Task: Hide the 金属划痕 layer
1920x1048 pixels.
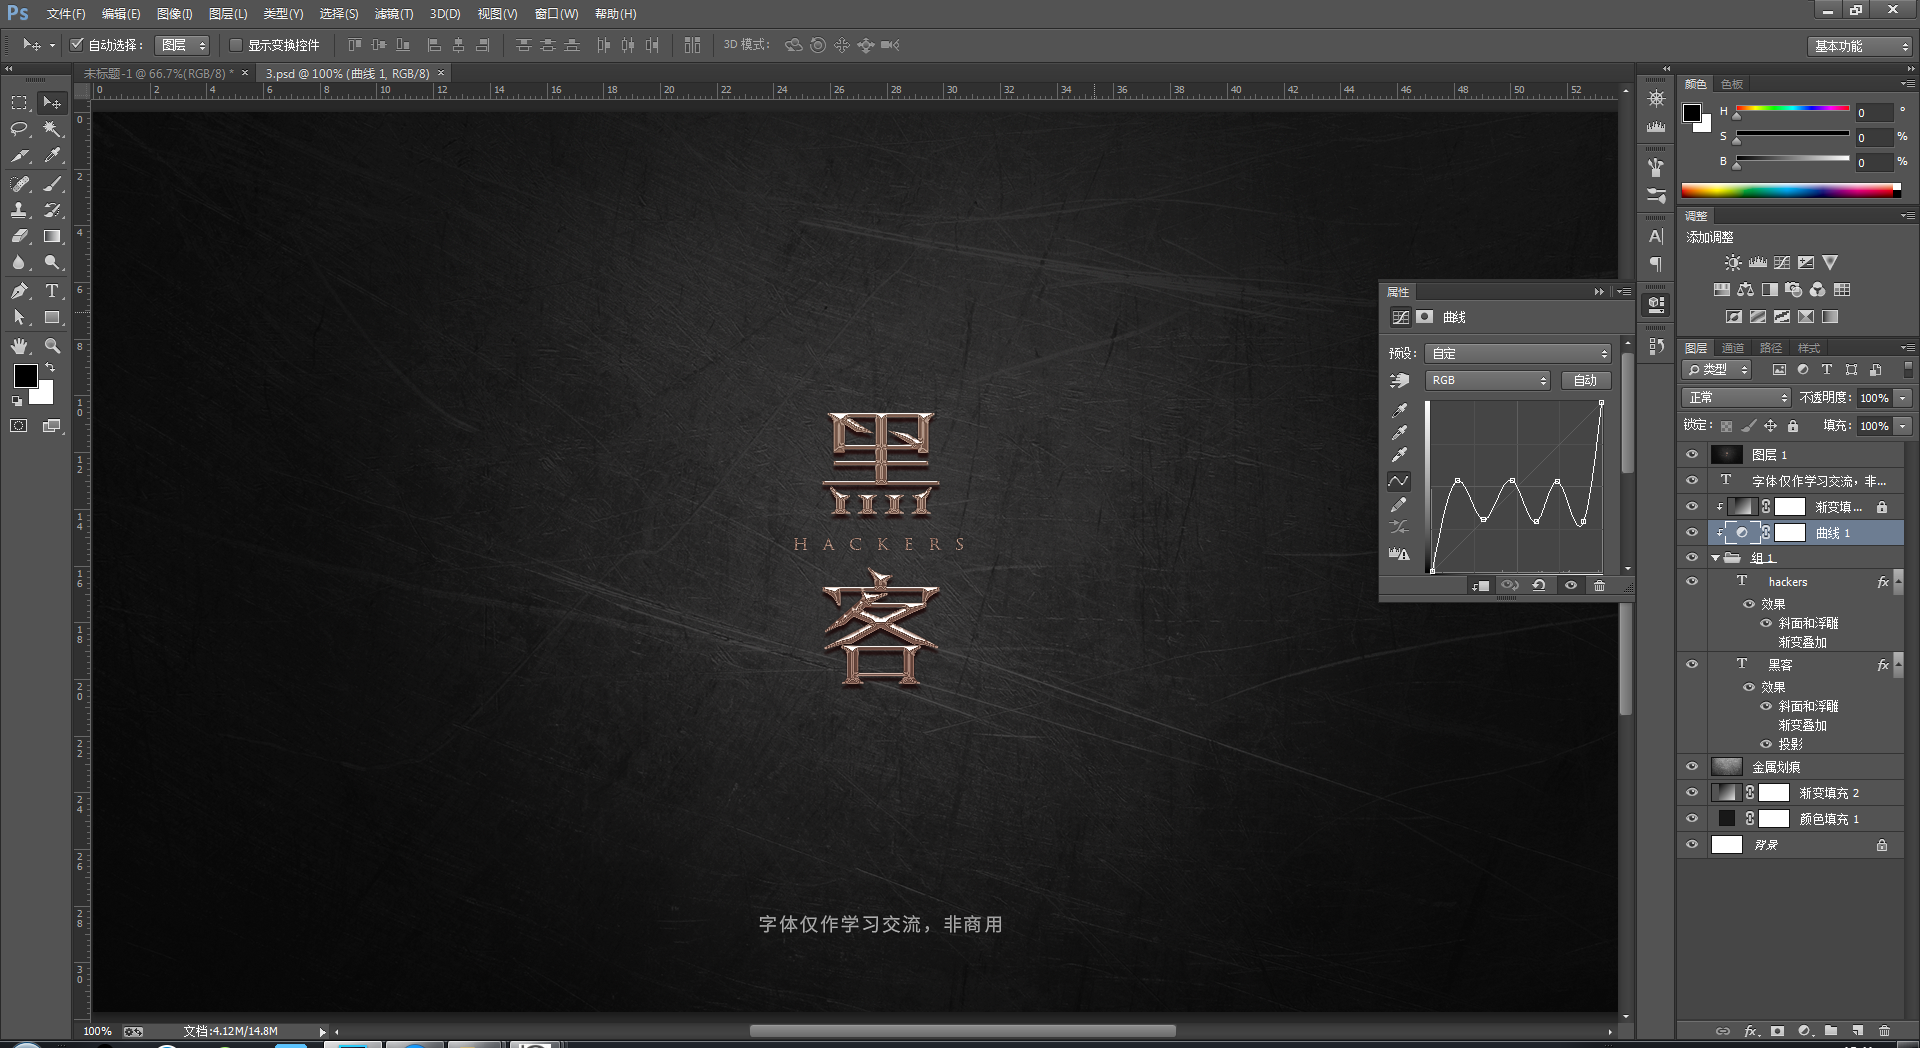Action: click(x=1692, y=767)
